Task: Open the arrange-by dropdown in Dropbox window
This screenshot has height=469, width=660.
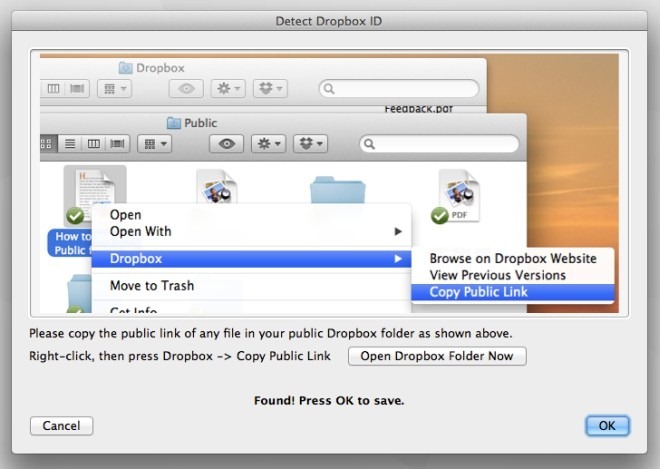Action: point(114,88)
